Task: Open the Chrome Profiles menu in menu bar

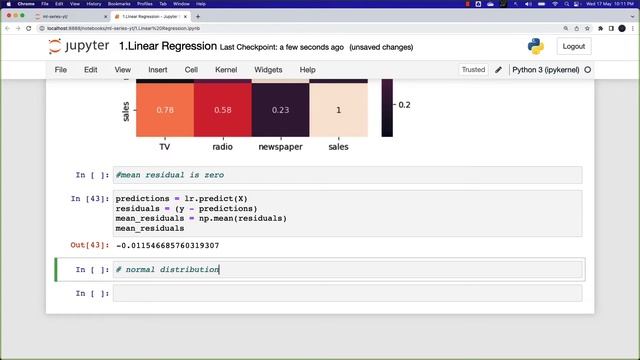Action: click(144, 4)
